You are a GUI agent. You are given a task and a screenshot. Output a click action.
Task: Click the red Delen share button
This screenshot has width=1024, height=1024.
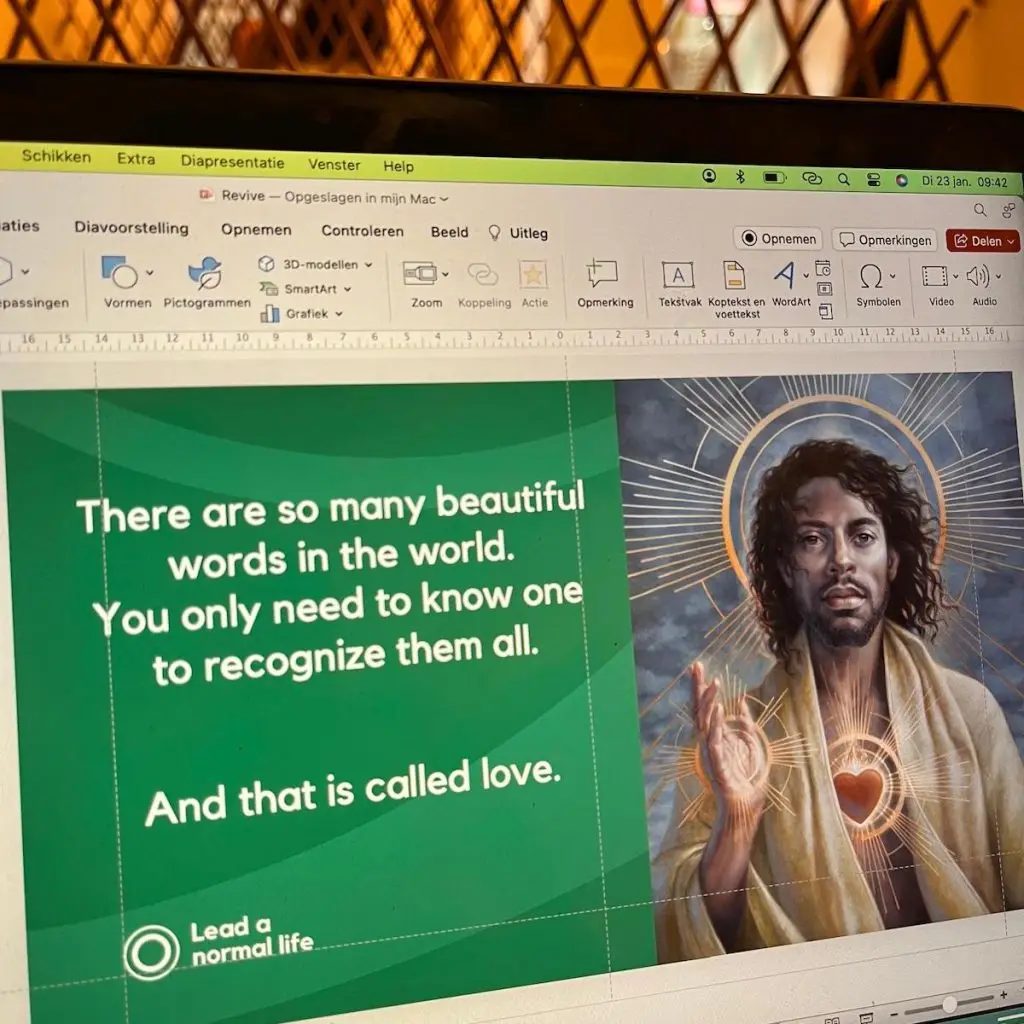pos(981,241)
